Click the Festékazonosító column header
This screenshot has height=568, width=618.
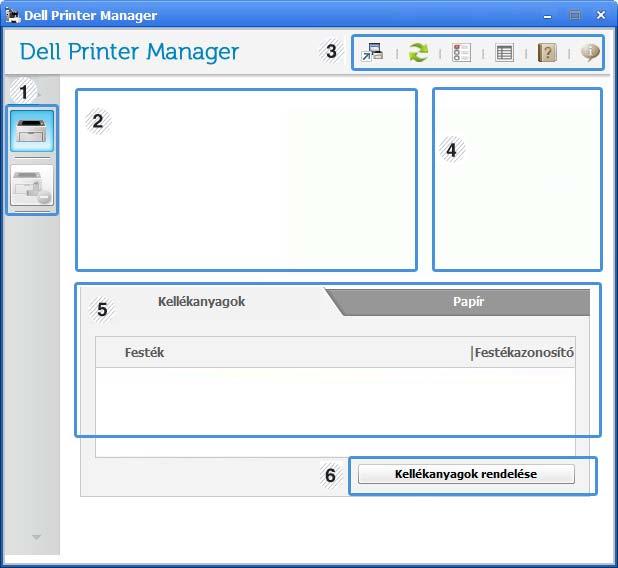(x=524, y=352)
